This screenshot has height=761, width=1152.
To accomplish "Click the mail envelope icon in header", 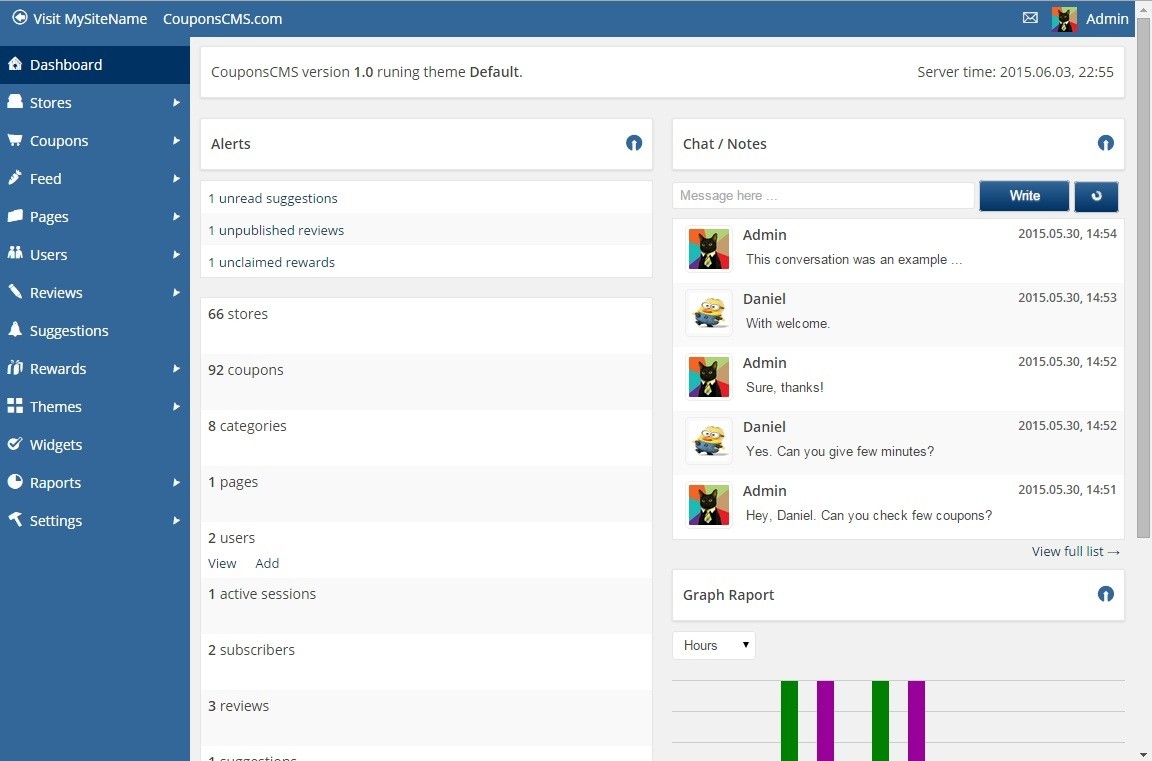I will (1030, 18).
